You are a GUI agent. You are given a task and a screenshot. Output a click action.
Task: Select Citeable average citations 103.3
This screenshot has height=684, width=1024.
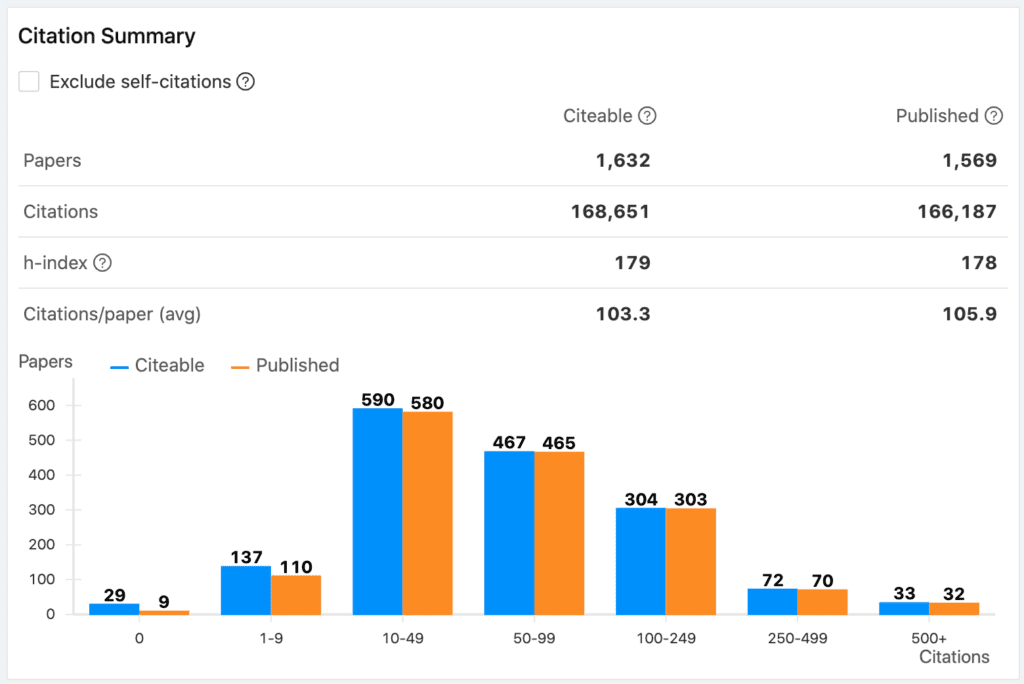(x=622, y=314)
